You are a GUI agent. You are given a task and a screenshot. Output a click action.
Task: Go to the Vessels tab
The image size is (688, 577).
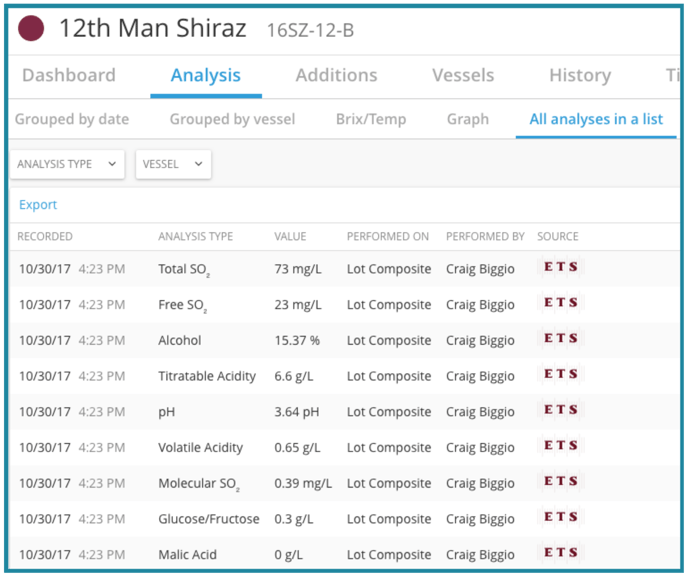[463, 76]
